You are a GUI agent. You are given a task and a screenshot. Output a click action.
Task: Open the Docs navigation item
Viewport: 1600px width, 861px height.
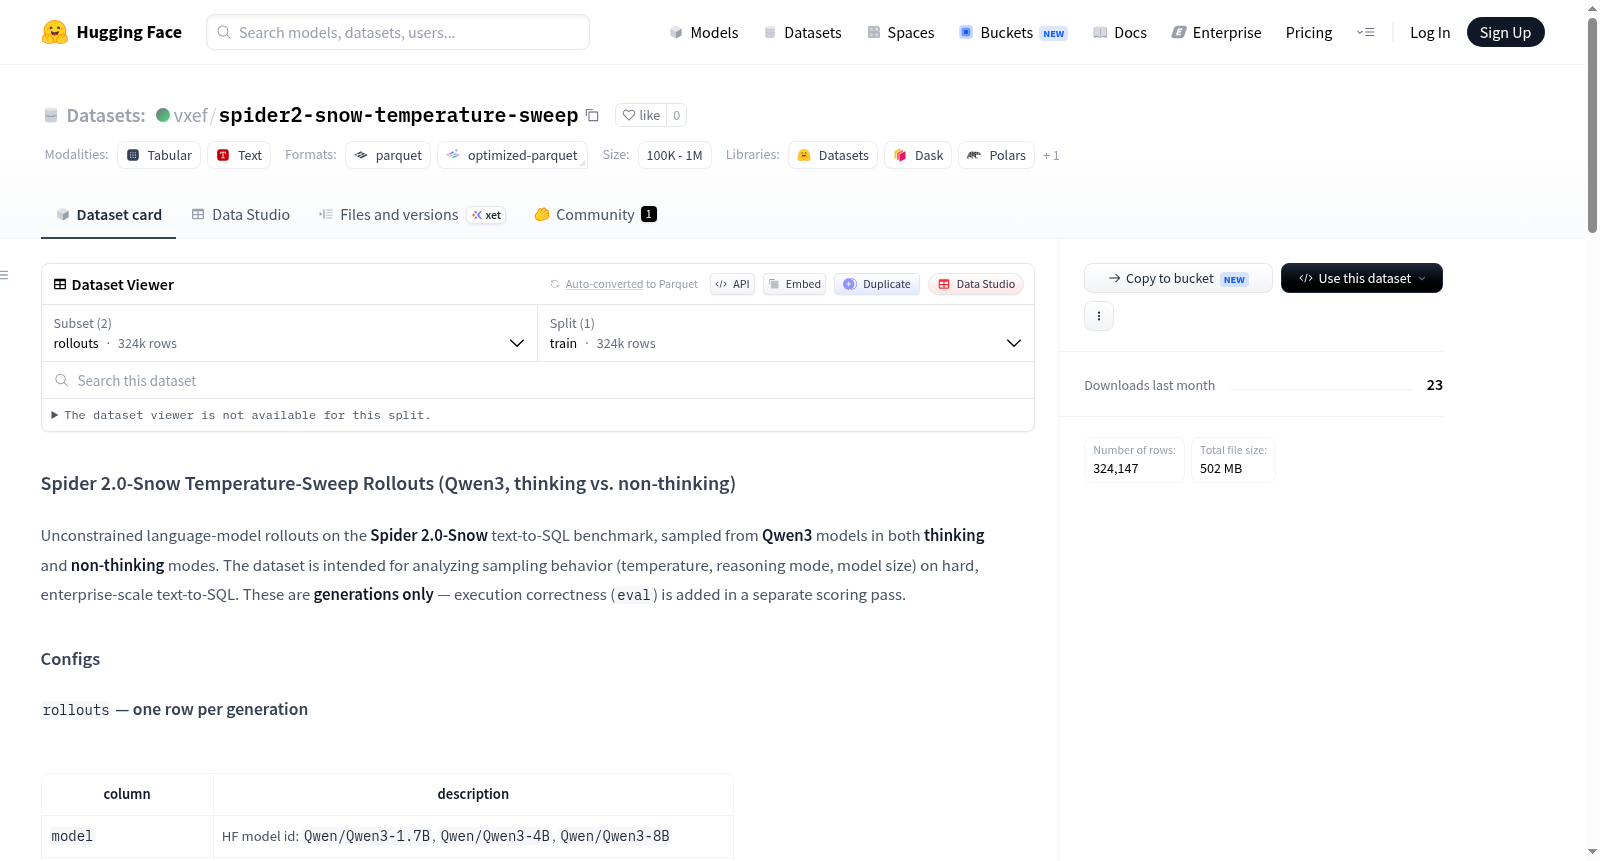pyautogui.click(x=1120, y=32)
